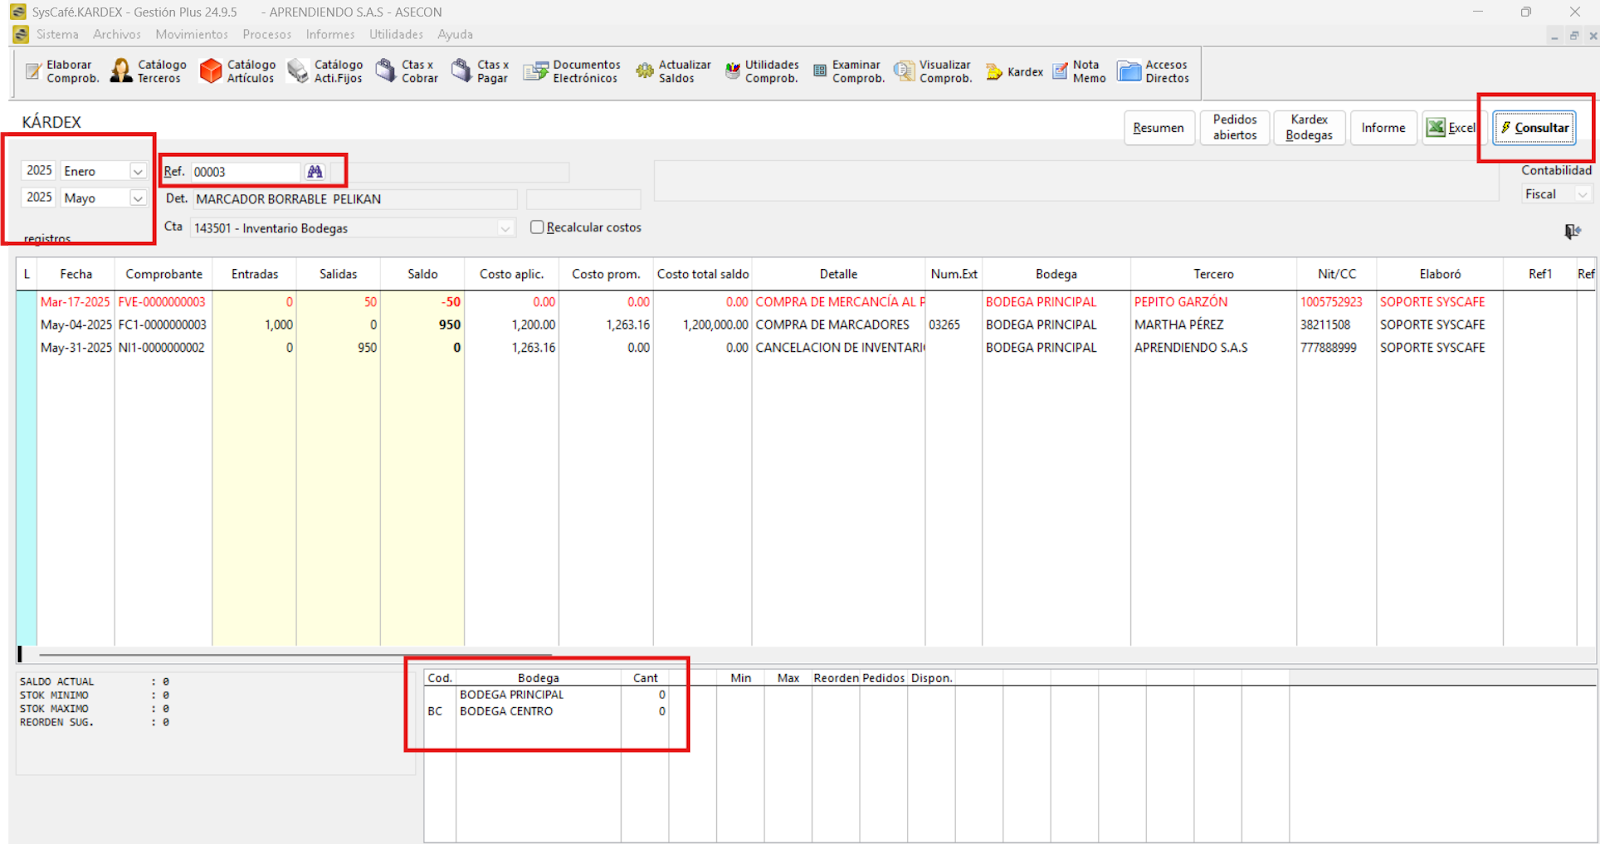This screenshot has height=844, width=1600.
Task: Open the Catálogo Artículos icon
Action: pyautogui.click(x=211, y=71)
